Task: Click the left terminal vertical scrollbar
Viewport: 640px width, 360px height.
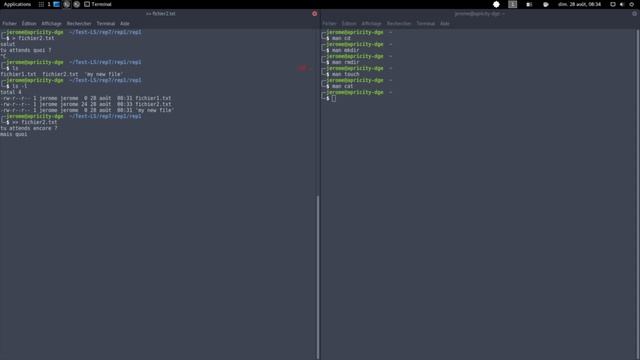Action: 318,277
